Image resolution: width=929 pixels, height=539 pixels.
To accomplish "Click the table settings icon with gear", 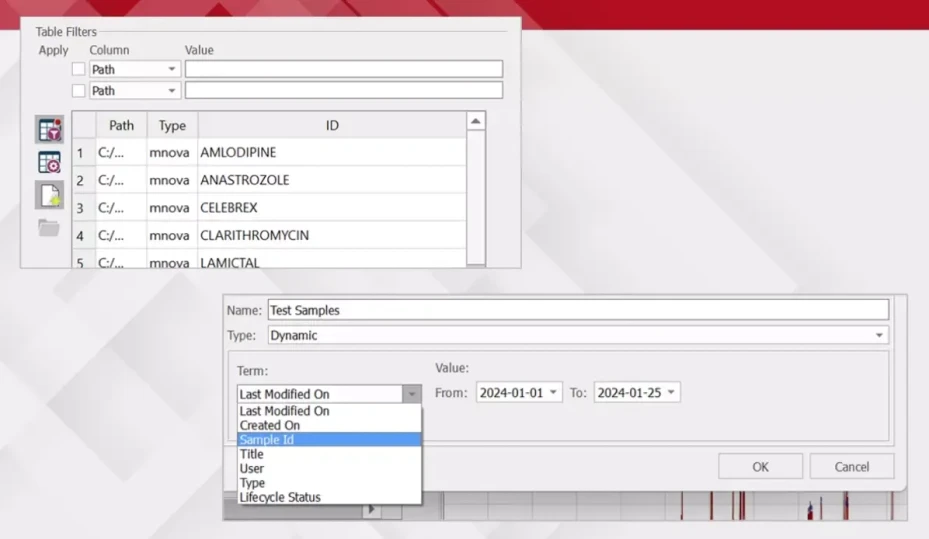I will tap(49, 162).
